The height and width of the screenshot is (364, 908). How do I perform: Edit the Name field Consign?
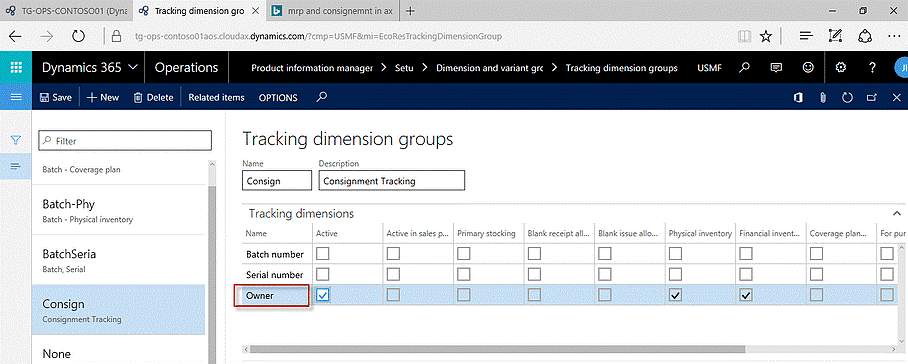click(277, 181)
